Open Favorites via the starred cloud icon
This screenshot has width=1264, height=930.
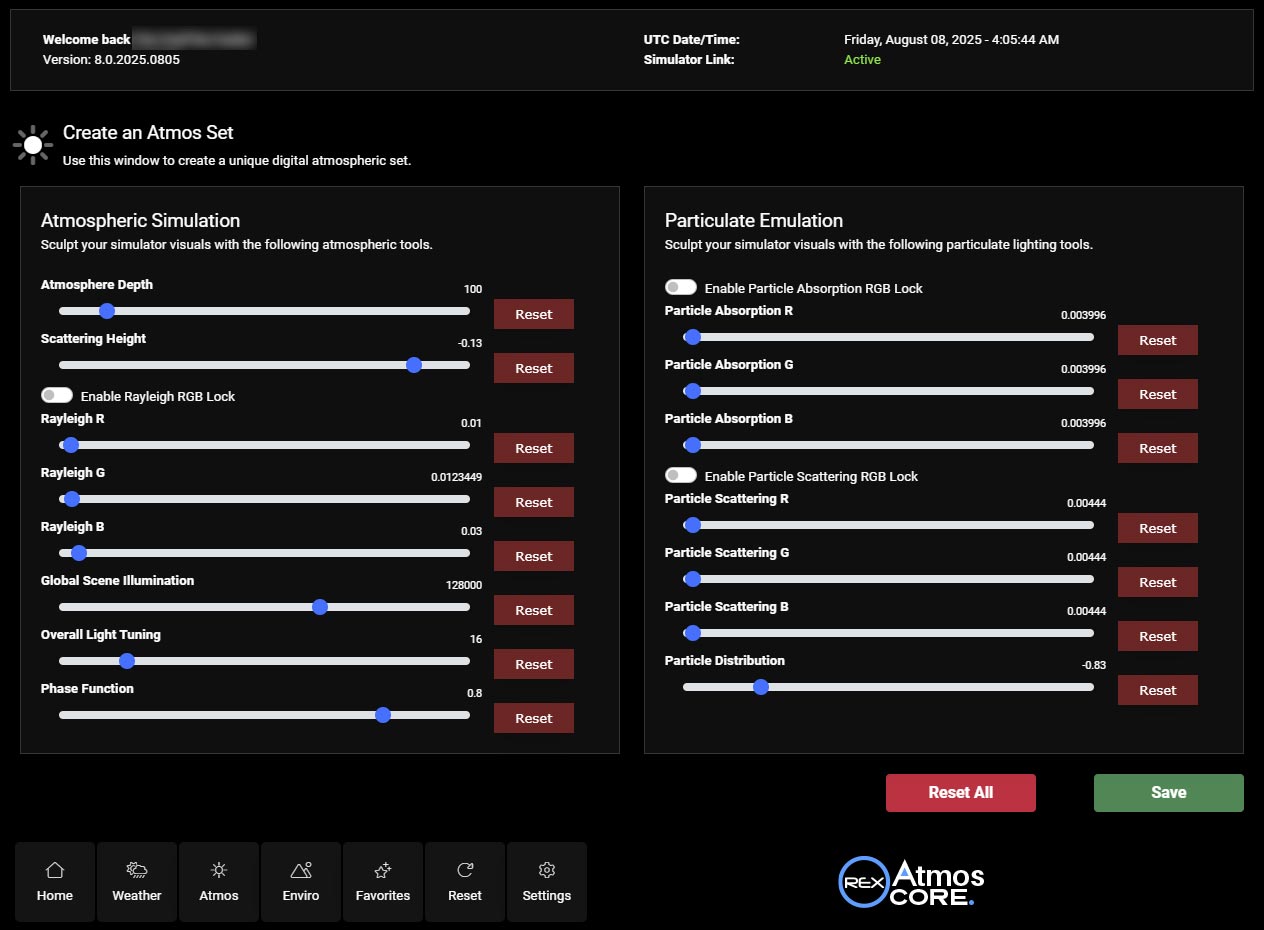coord(382,870)
